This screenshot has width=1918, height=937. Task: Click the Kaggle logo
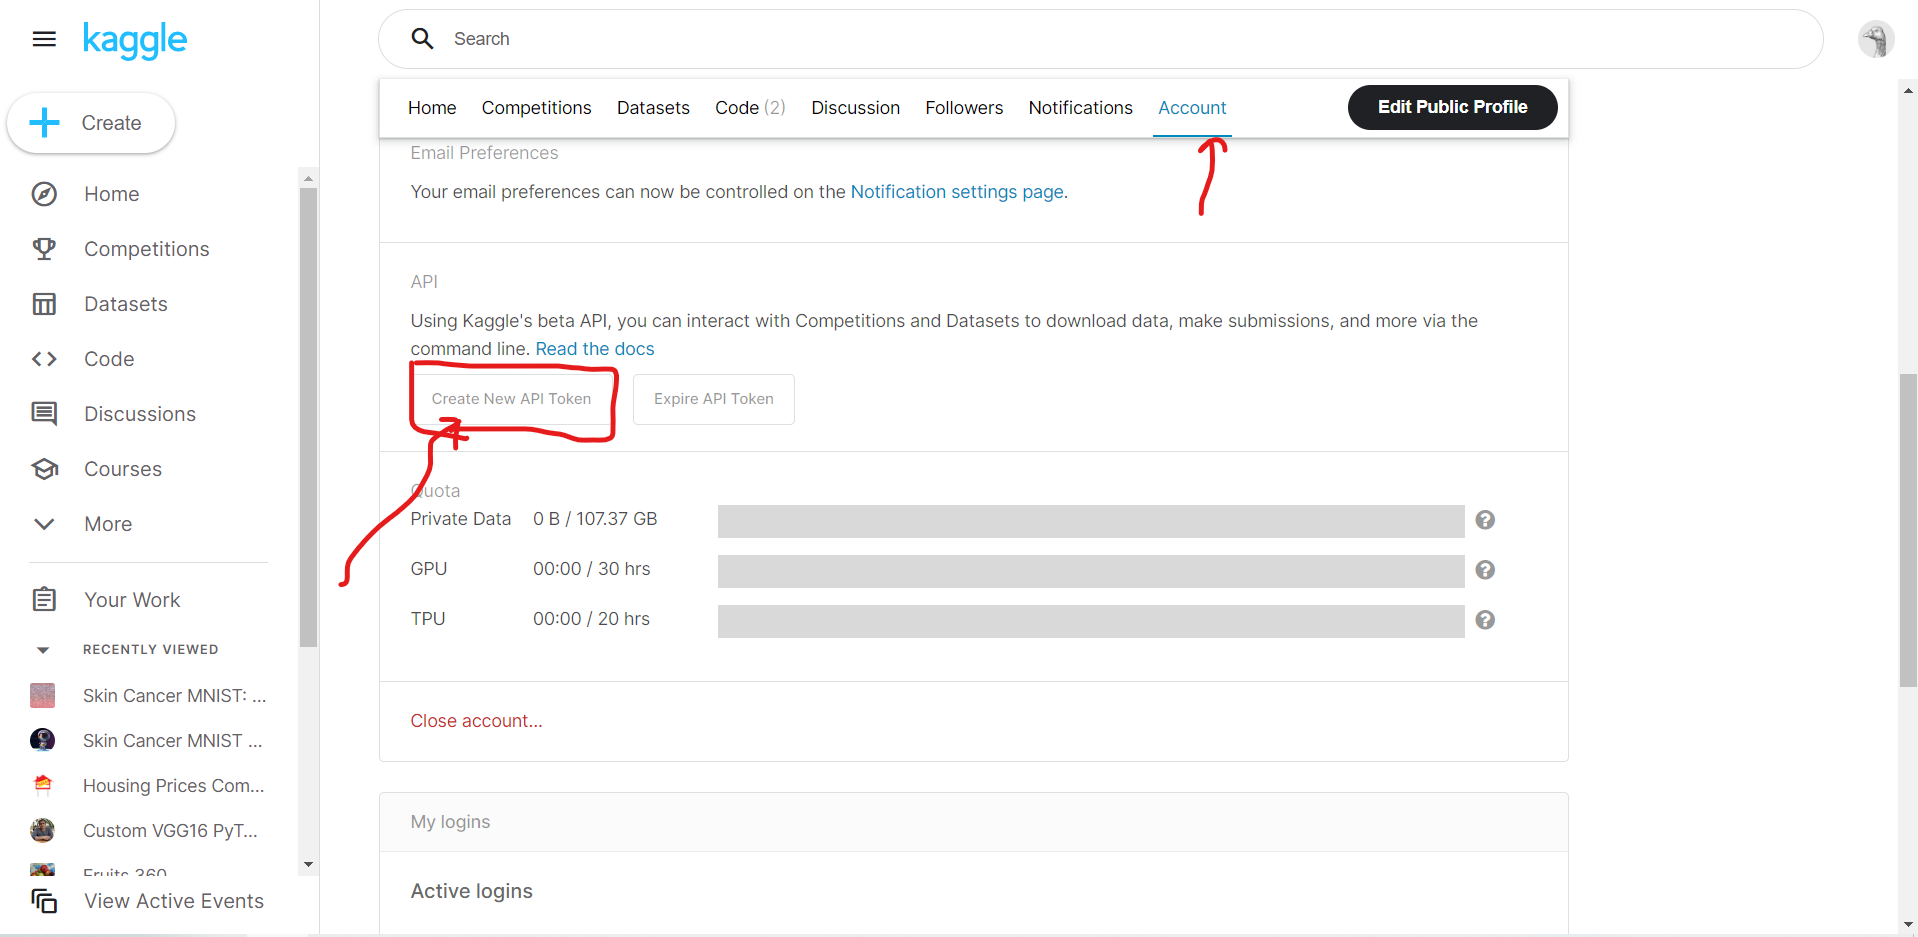click(x=135, y=40)
